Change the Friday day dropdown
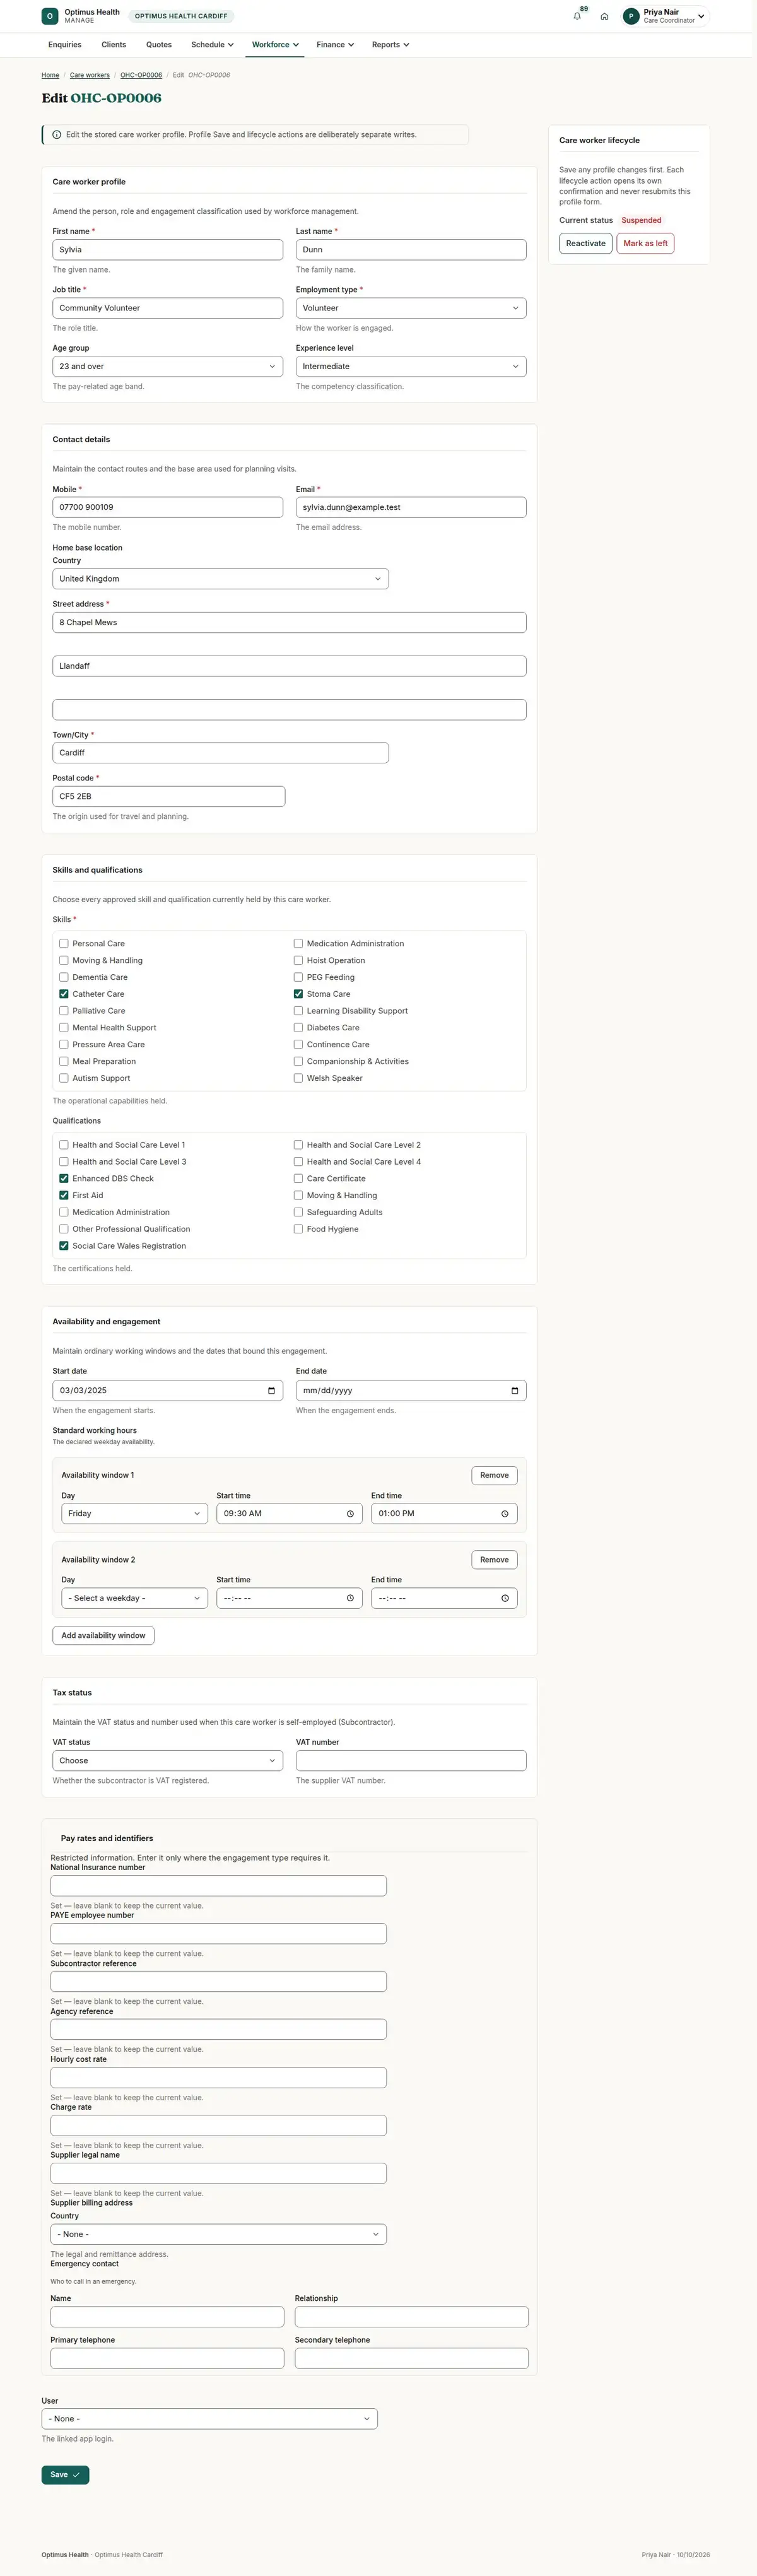 (135, 1513)
